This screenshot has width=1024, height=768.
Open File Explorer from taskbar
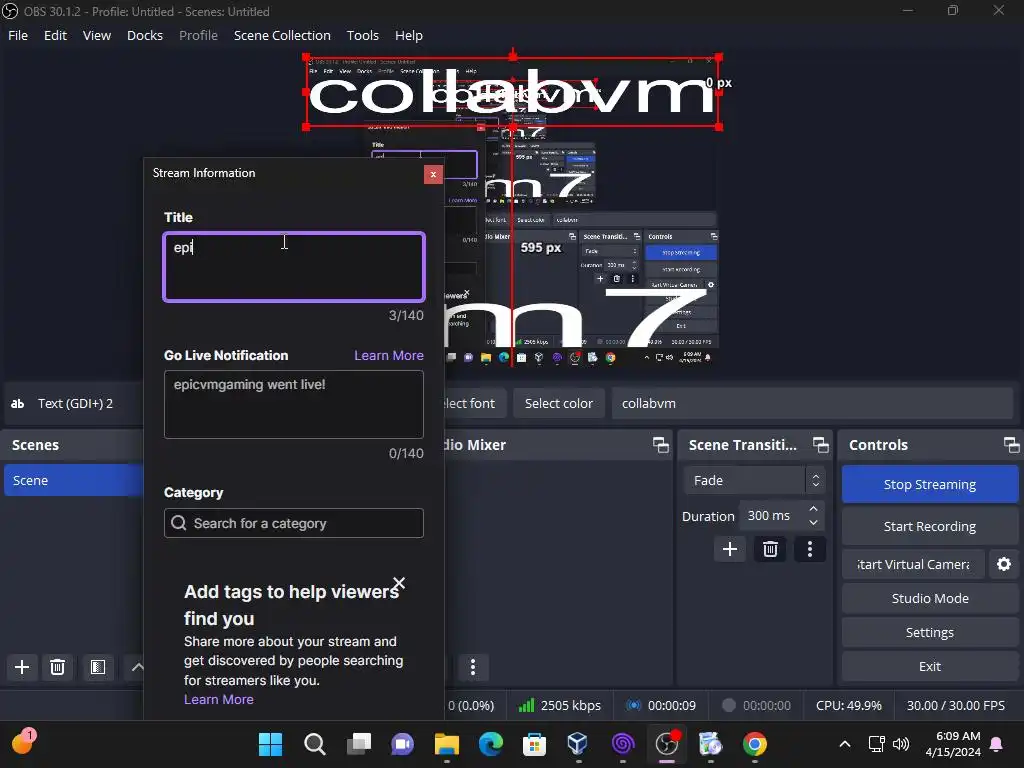pos(447,744)
